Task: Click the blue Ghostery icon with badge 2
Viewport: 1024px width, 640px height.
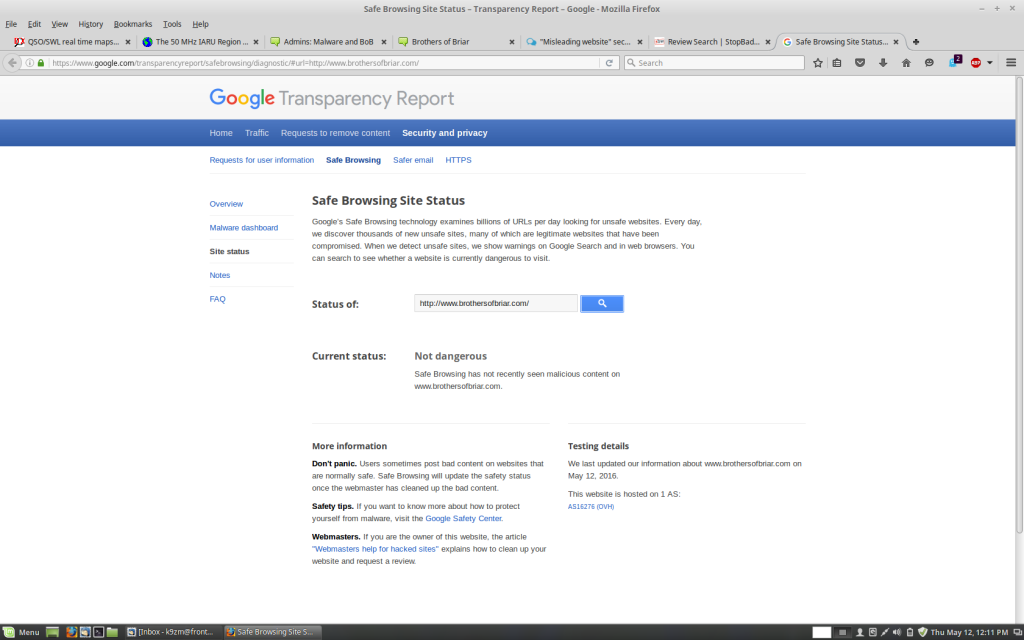Action: pyautogui.click(x=954, y=62)
